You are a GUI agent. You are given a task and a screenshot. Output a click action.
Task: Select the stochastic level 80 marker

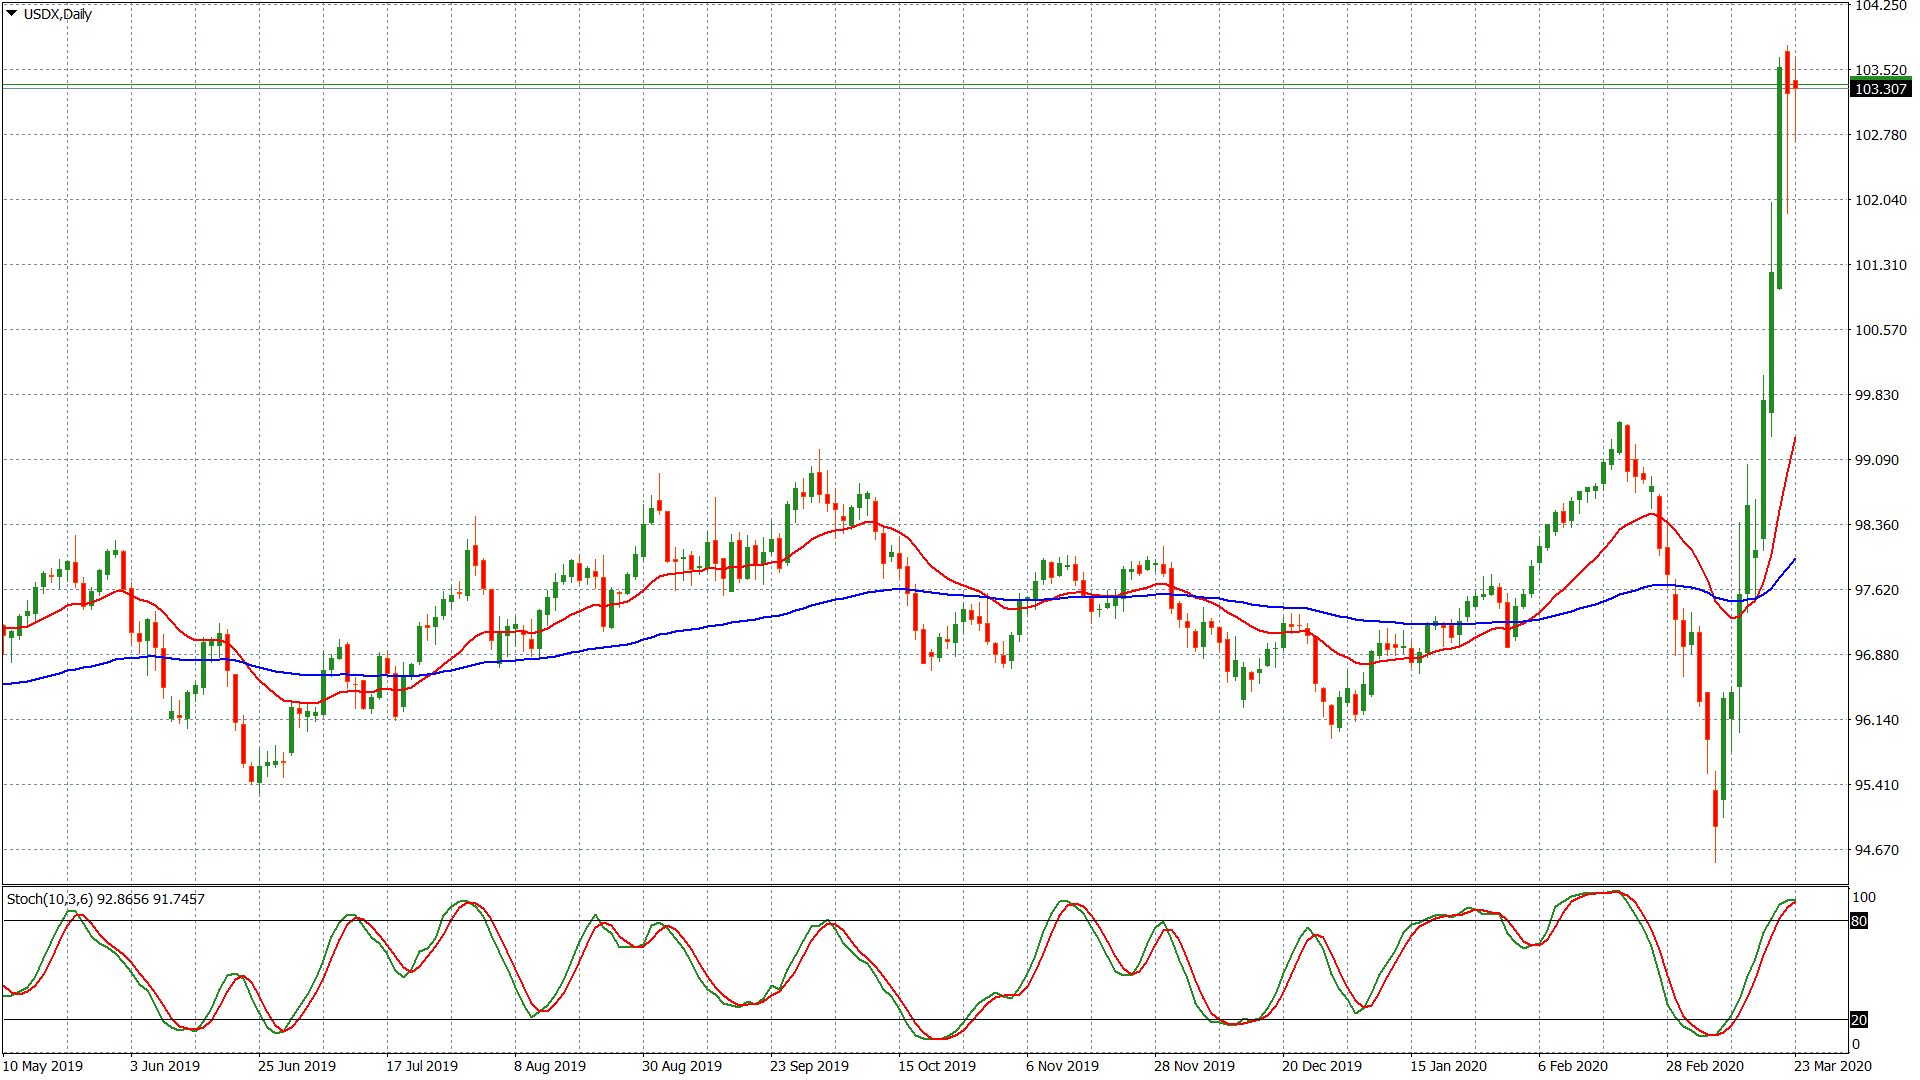point(1859,921)
